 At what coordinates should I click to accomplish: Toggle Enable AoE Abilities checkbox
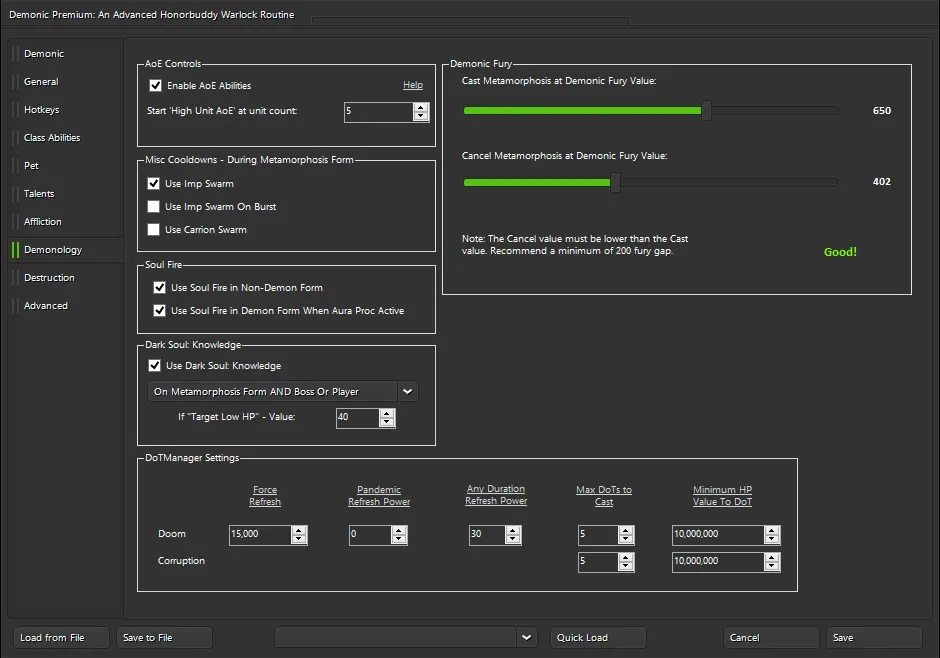(x=155, y=86)
